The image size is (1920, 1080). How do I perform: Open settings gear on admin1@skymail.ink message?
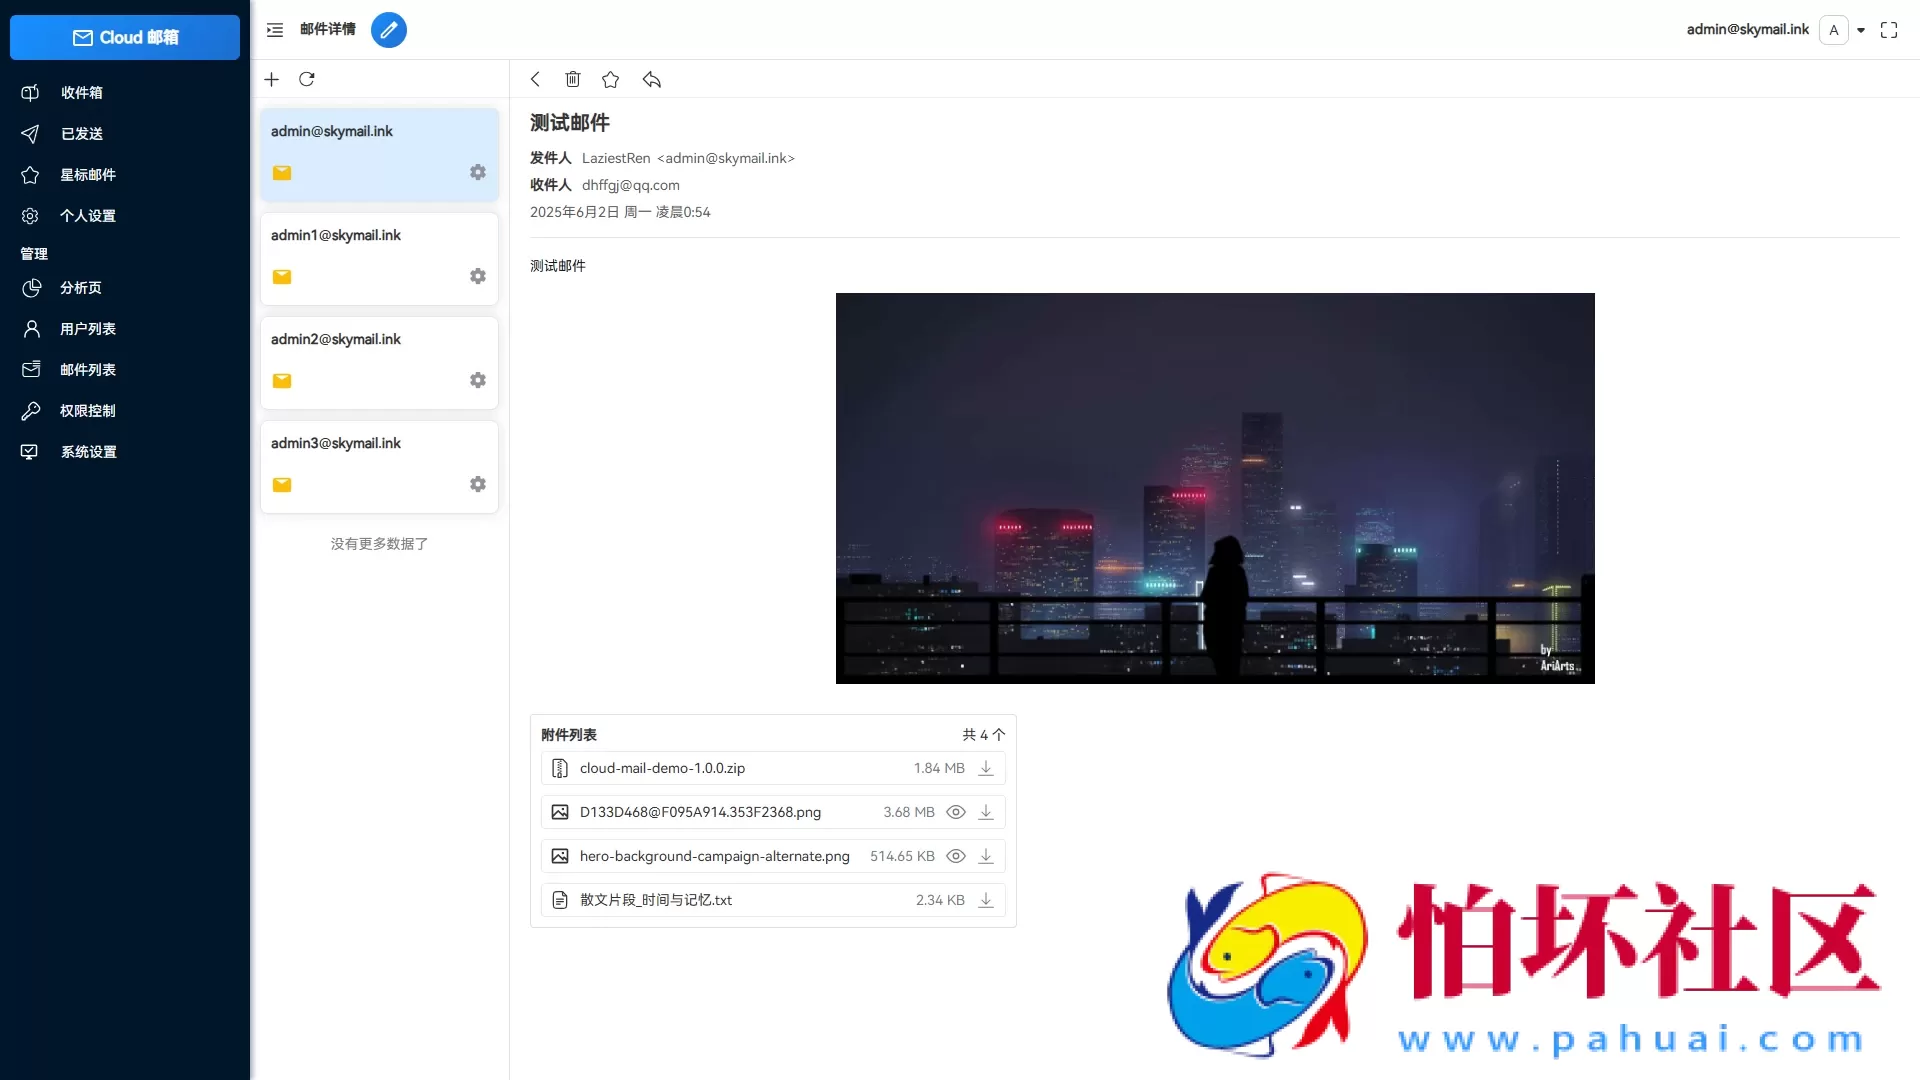[477, 275]
